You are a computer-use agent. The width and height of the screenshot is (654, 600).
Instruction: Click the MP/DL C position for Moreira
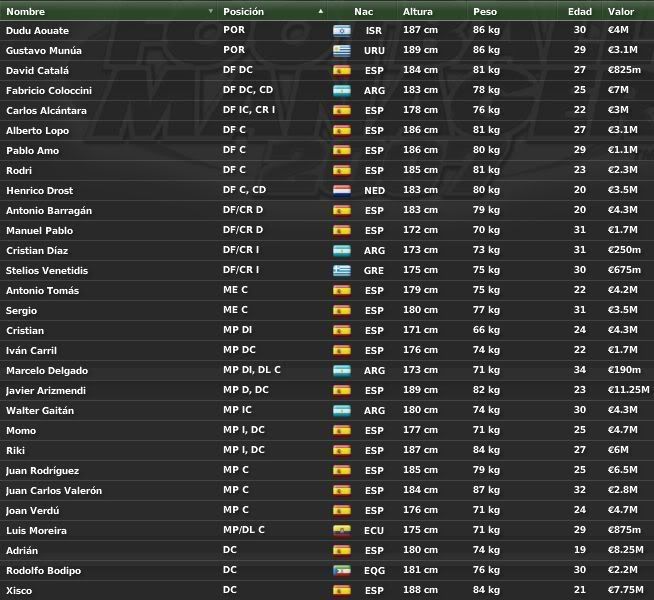tap(244, 530)
